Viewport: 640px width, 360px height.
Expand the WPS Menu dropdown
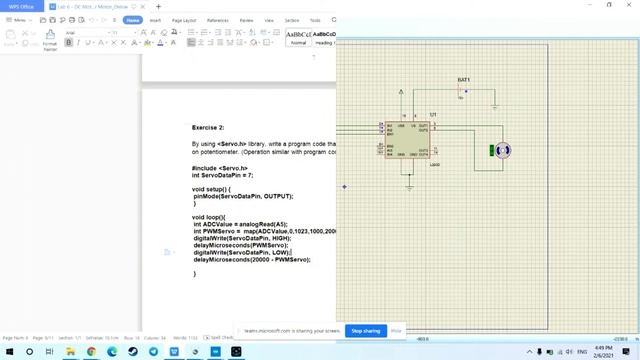pos(19,20)
